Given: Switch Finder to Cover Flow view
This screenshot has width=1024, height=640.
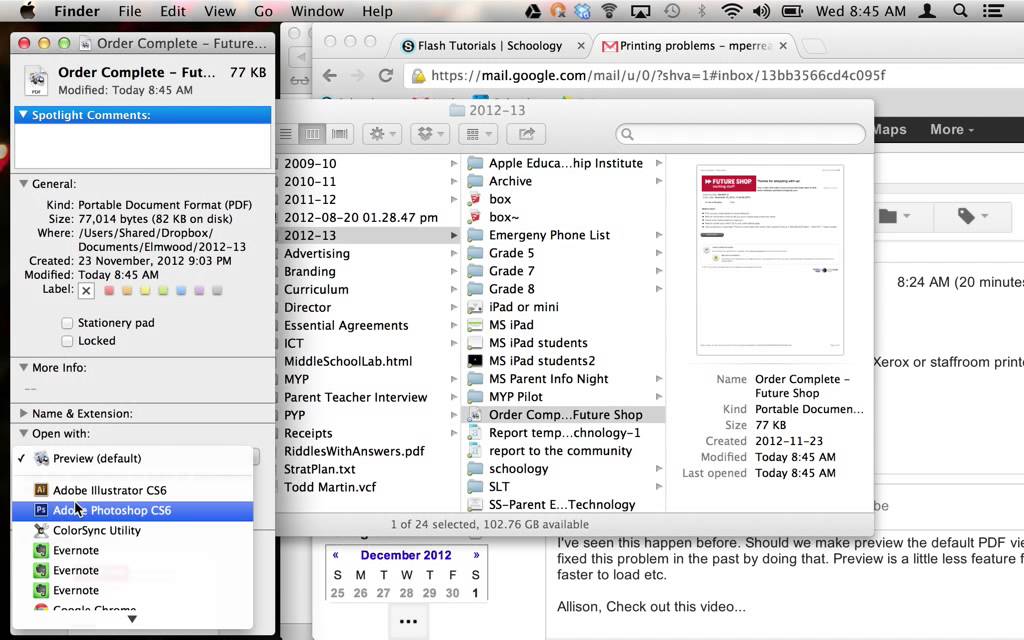Looking at the screenshot, I should click(340, 134).
